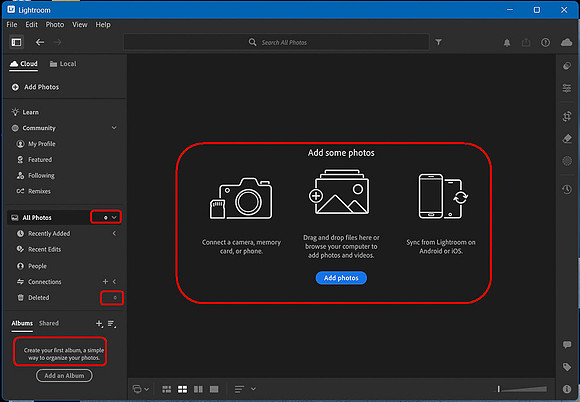Select the Healing eraser tool

coord(567,139)
